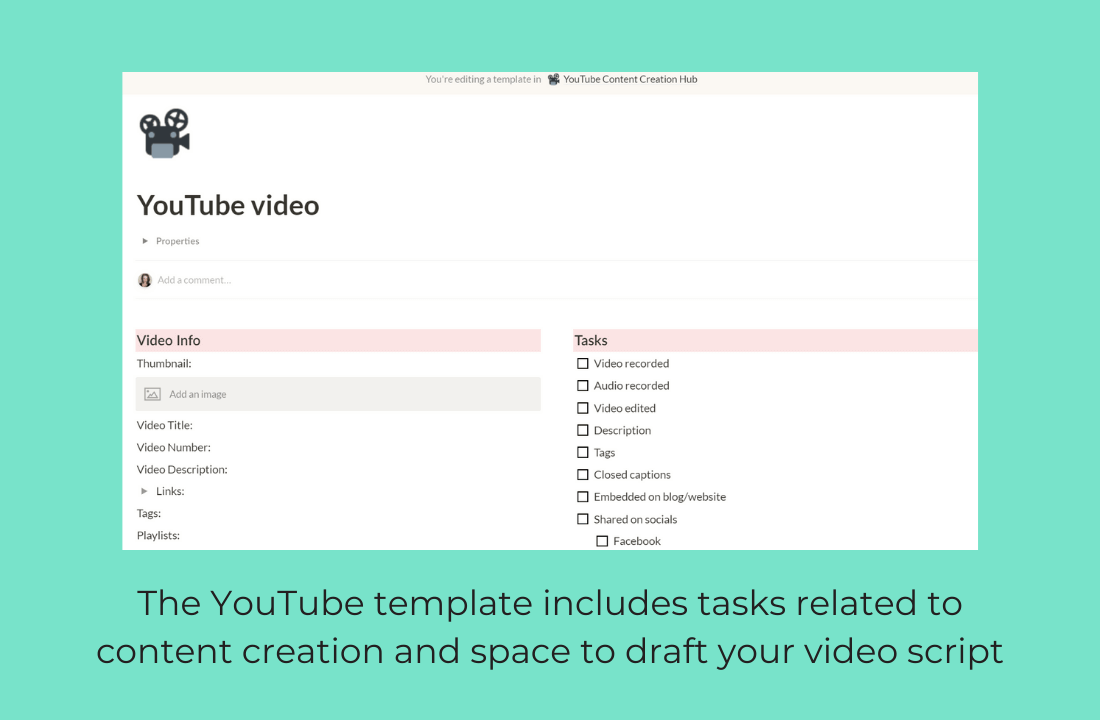Mark Video edited as complete

[x=583, y=408]
